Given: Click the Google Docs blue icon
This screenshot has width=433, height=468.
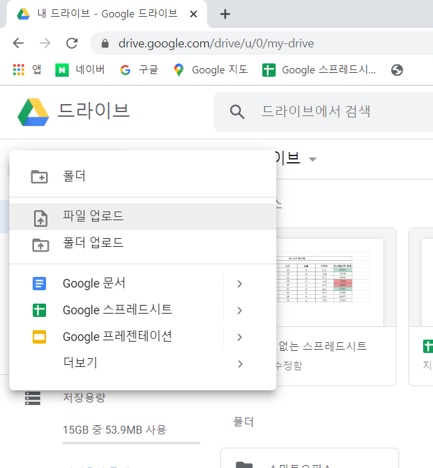Looking at the screenshot, I should [39, 284].
